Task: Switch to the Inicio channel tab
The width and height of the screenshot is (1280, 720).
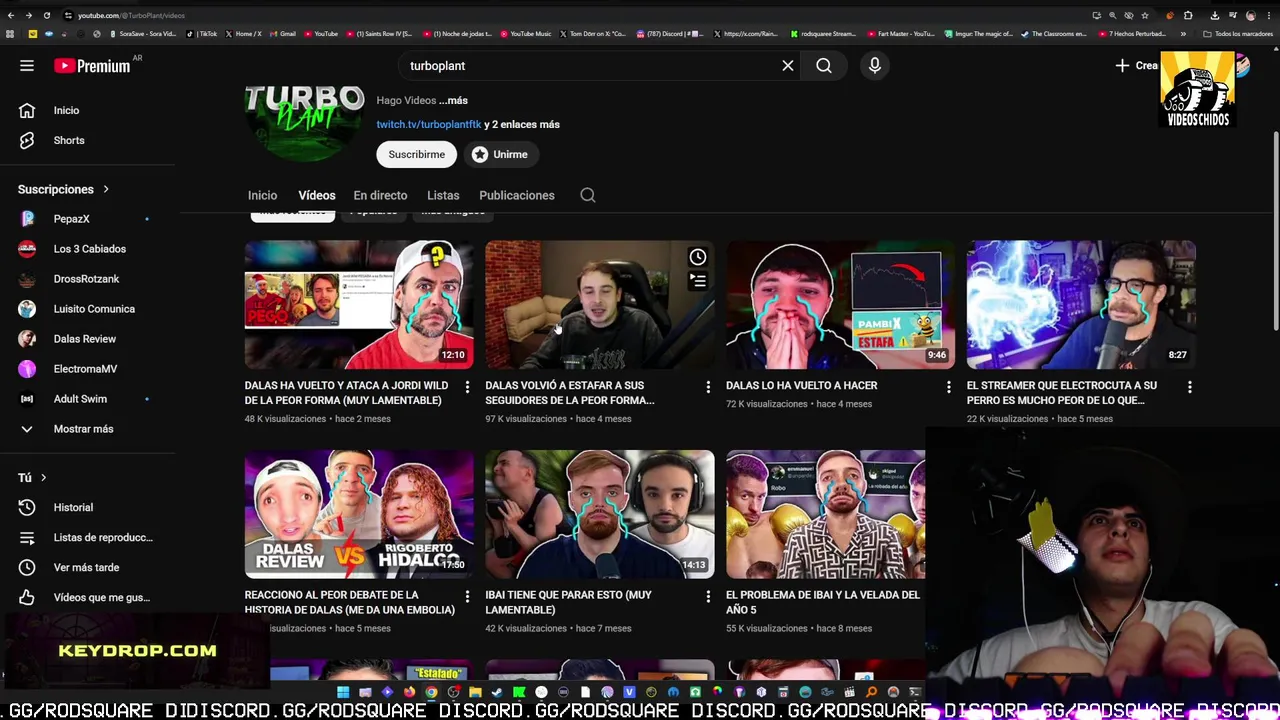Action: (262, 195)
